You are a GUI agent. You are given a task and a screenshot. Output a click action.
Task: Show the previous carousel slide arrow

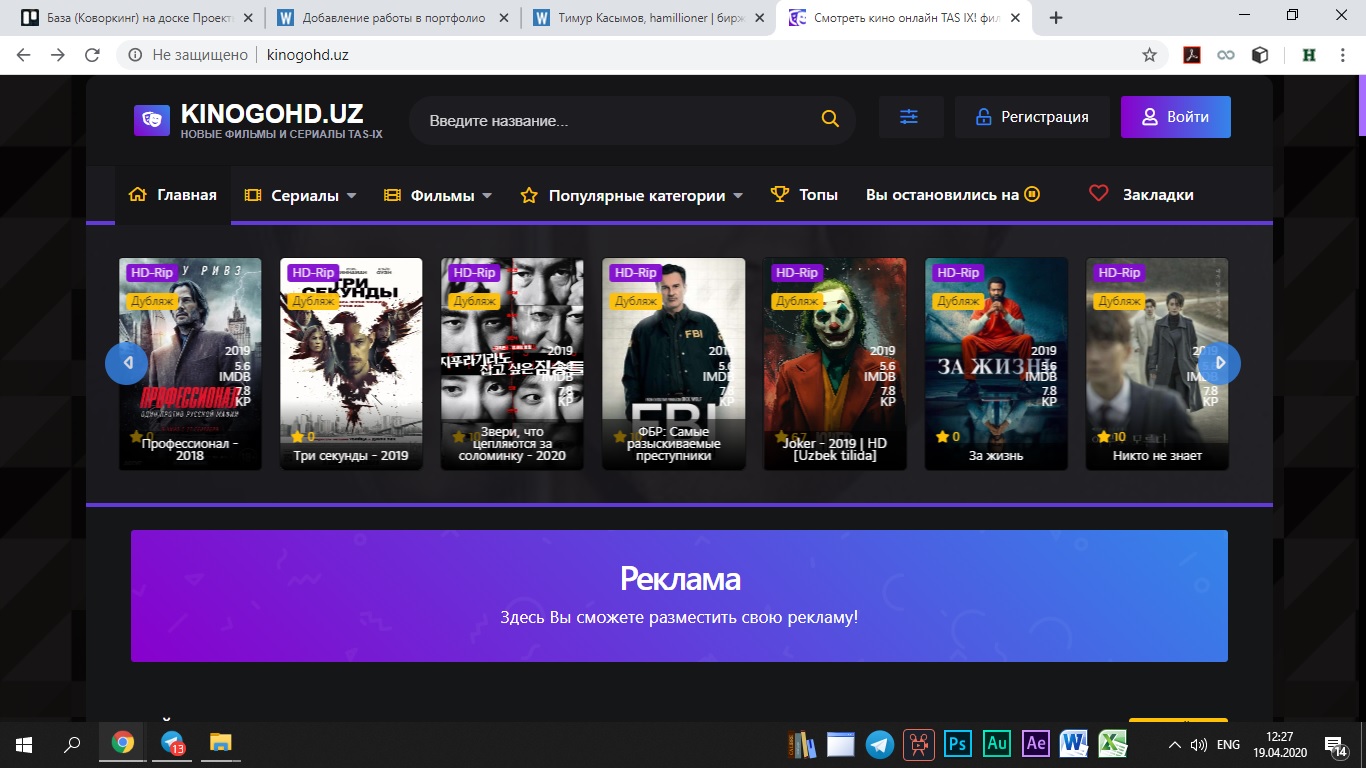coord(126,364)
